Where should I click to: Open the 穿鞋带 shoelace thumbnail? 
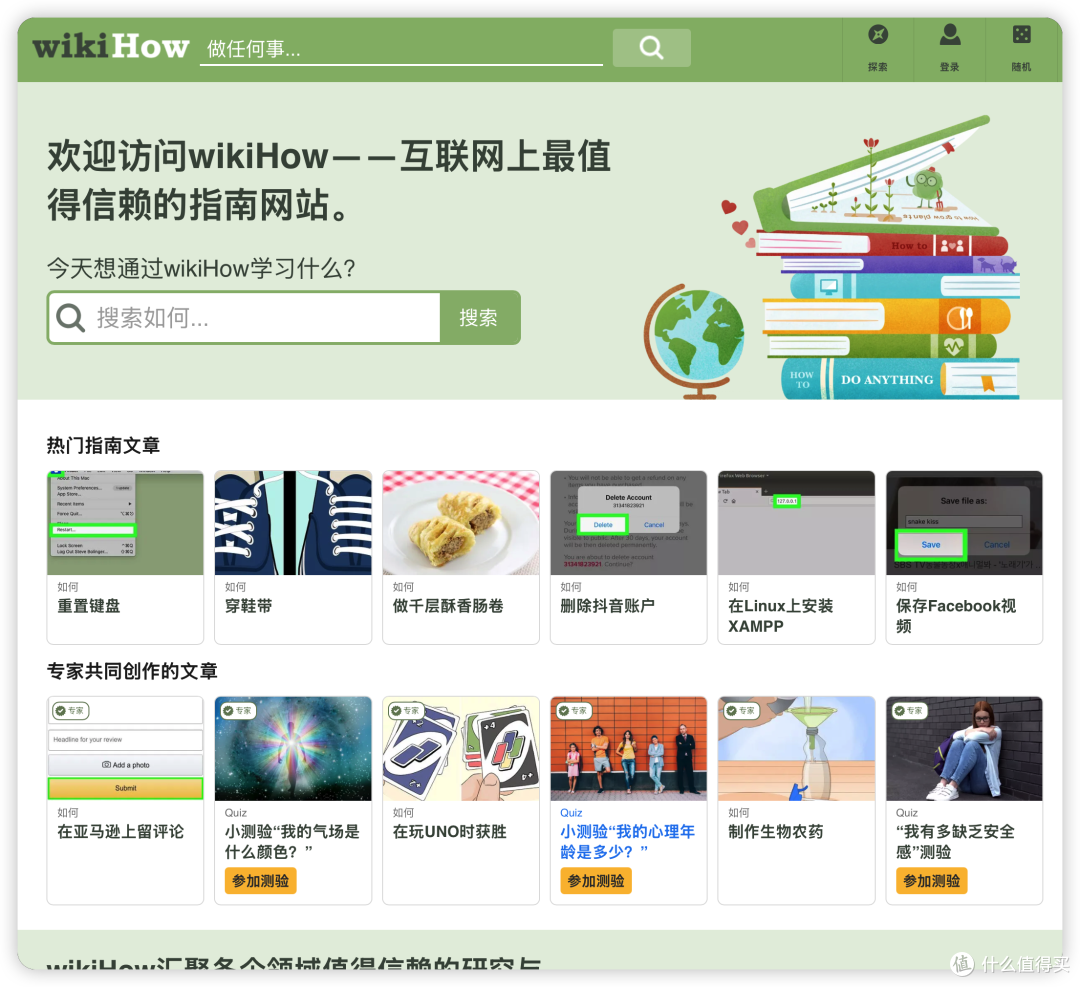pos(293,523)
